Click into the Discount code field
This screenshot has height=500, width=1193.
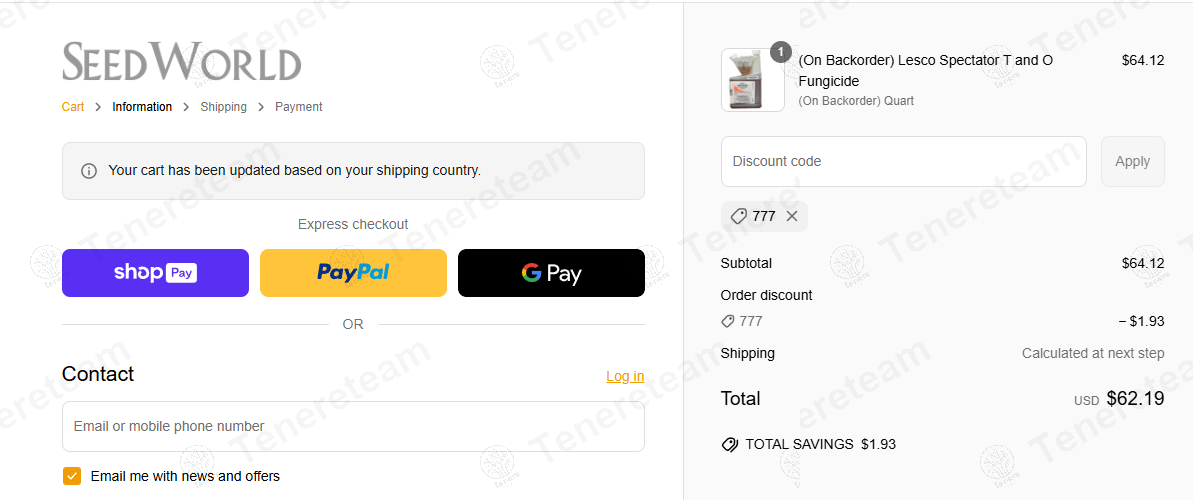(903, 161)
